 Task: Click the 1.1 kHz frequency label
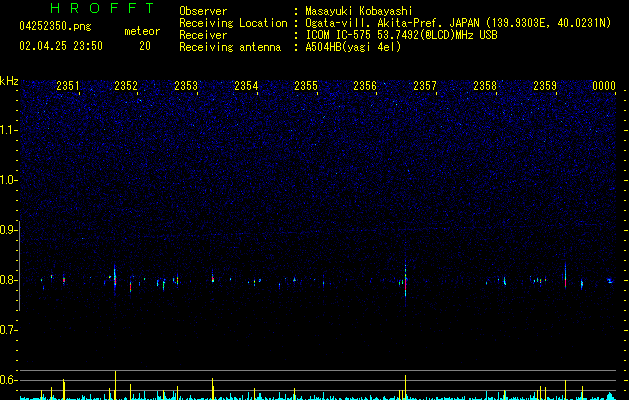[x=8, y=130]
